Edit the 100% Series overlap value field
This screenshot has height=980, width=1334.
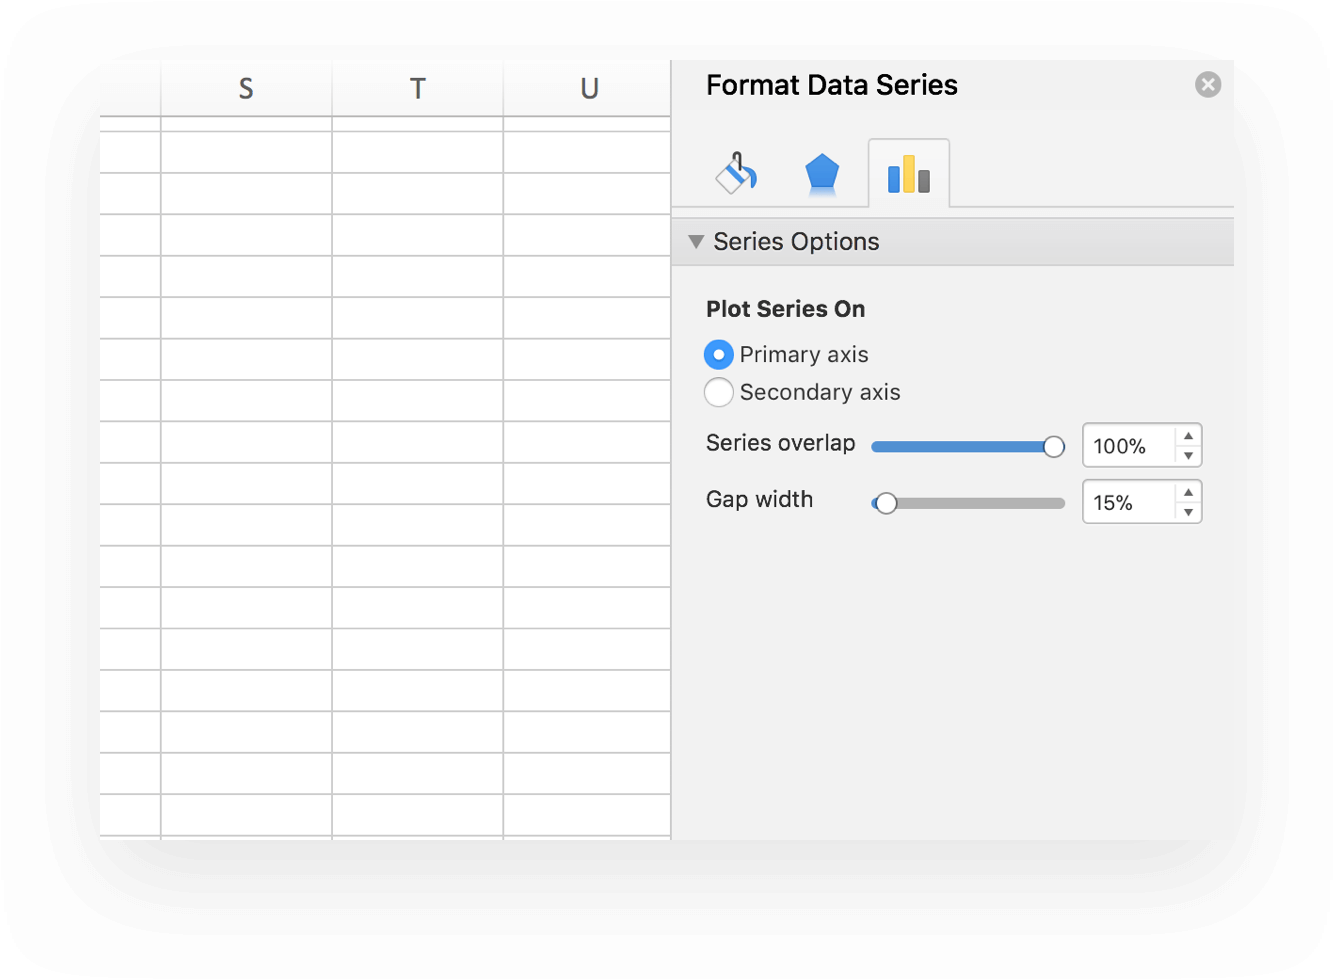1125,446
